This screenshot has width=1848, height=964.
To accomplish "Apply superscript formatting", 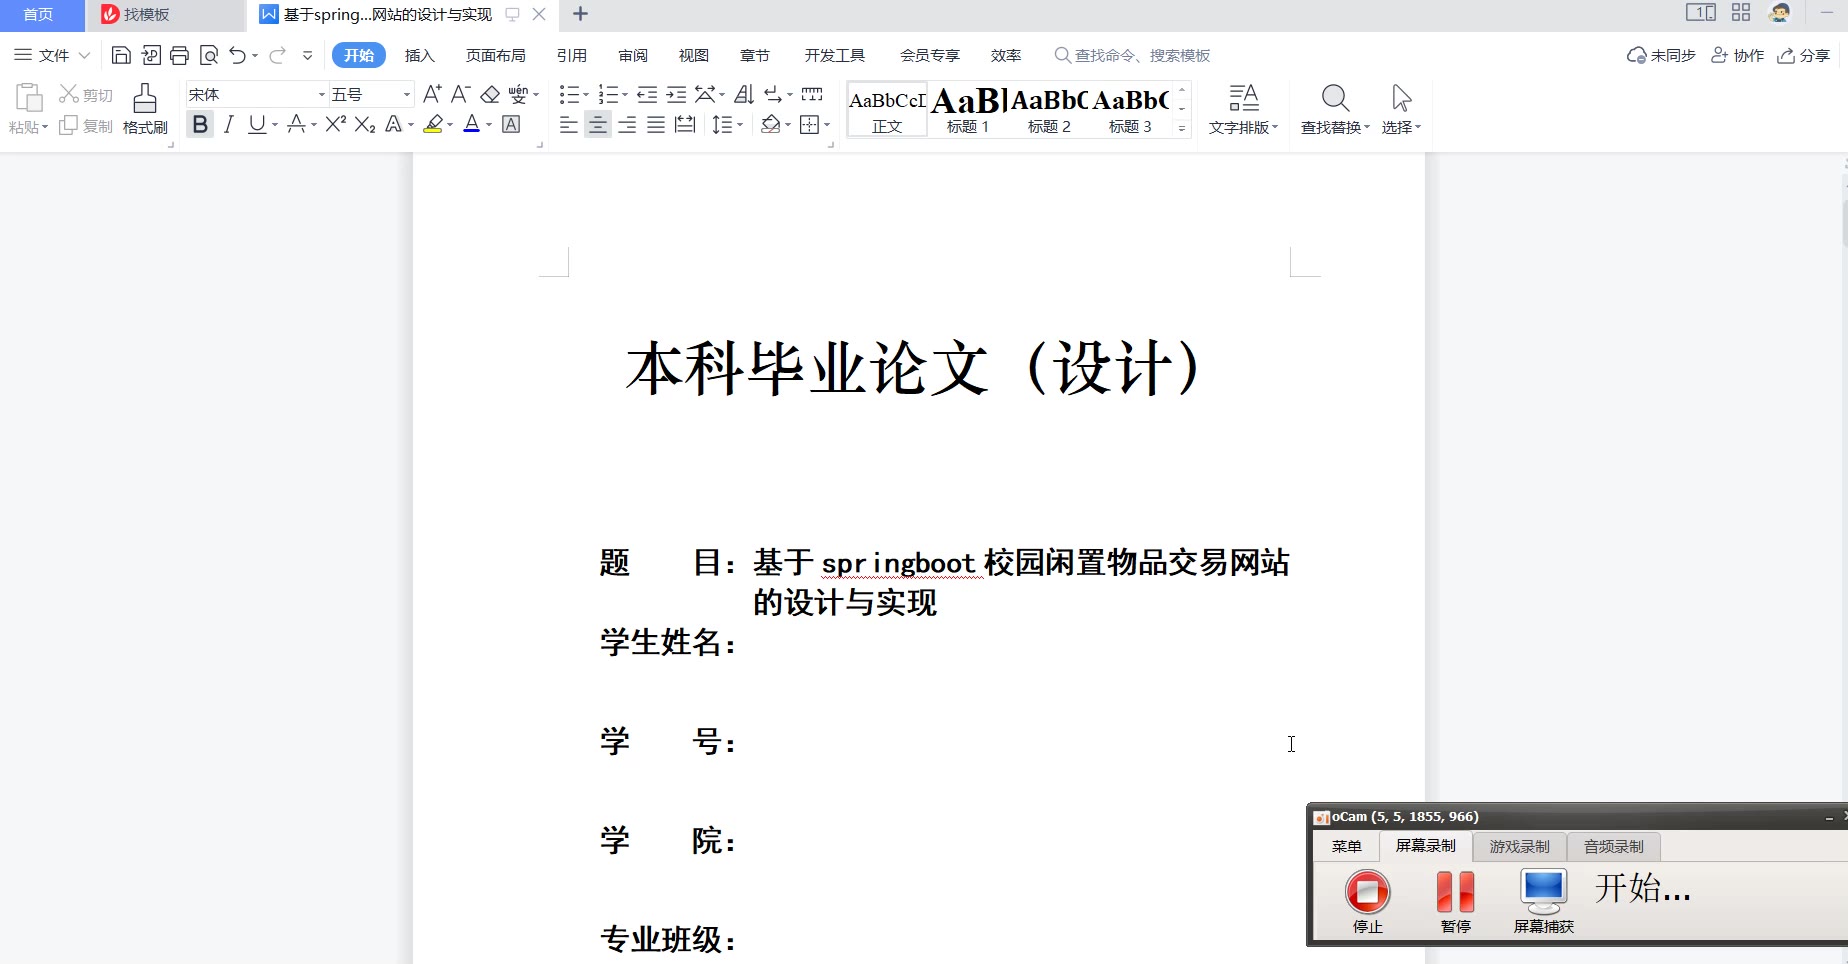I will [x=336, y=124].
